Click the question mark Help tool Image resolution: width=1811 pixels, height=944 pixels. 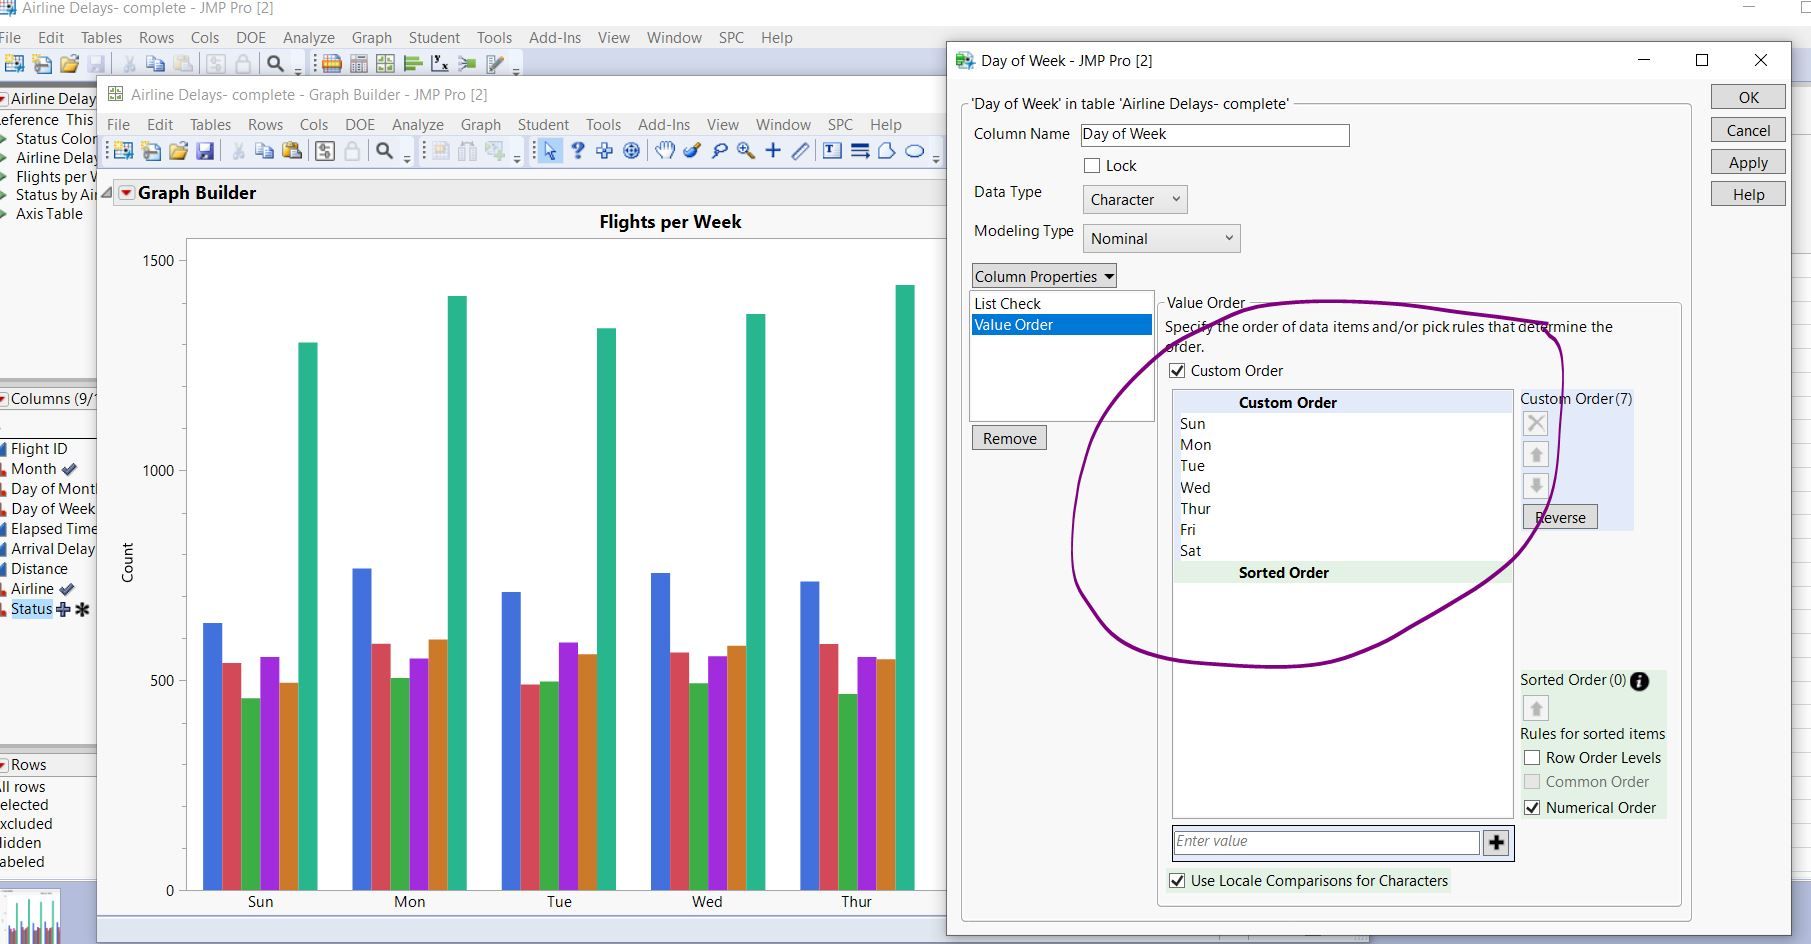point(577,151)
